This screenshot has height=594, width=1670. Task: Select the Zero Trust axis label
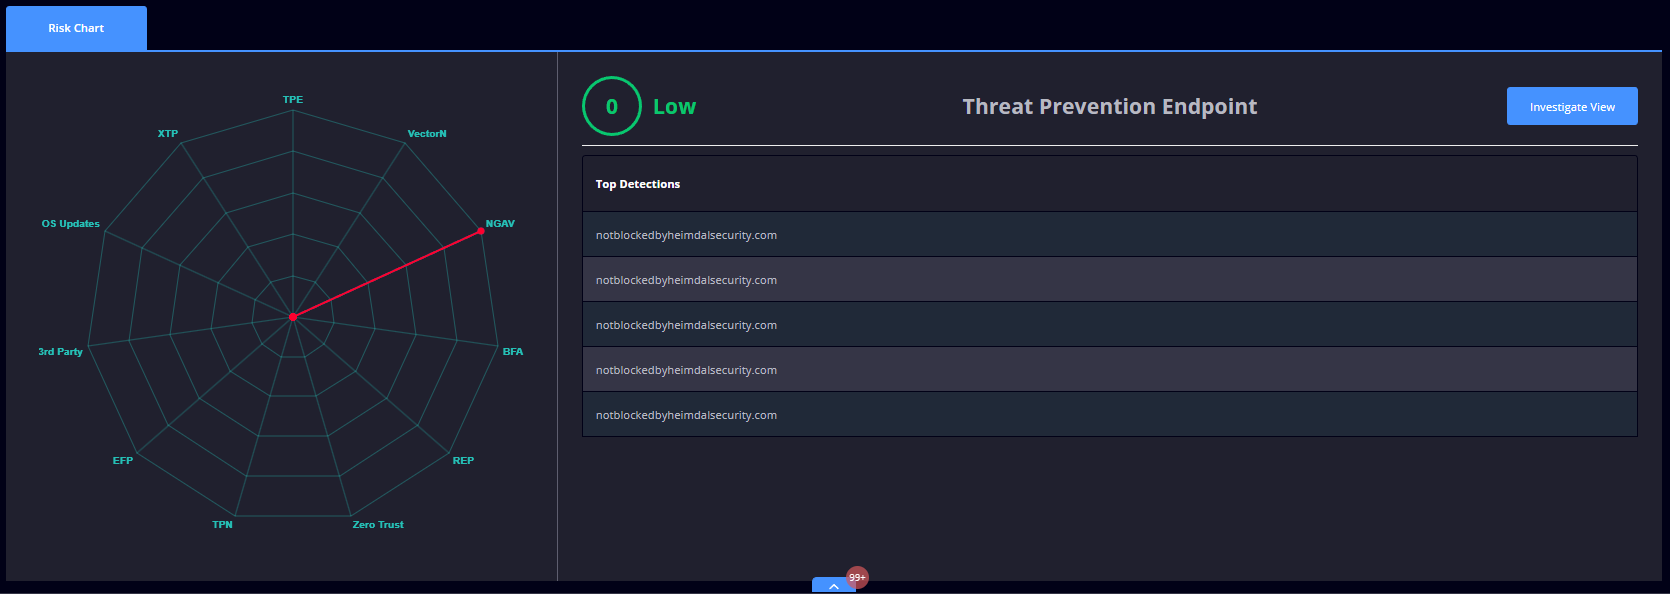click(378, 525)
